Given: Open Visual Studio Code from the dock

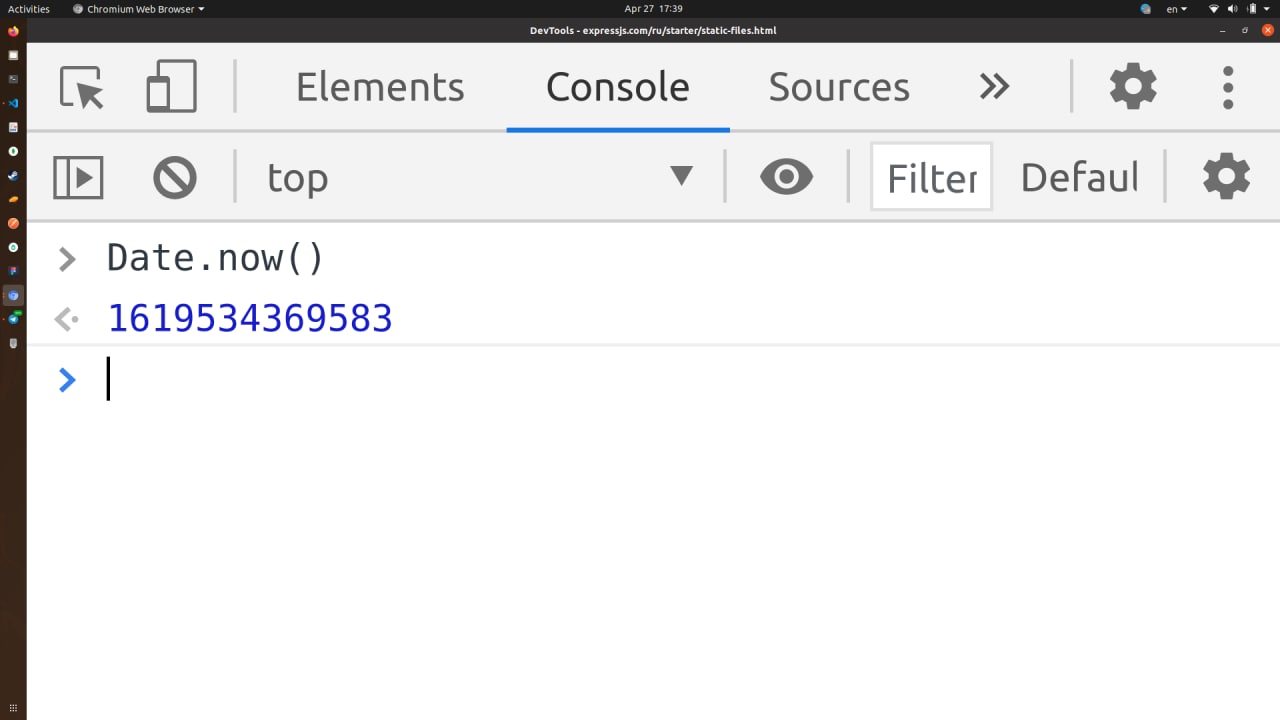Looking at the screenshot, I should click(x=13, y=103).
